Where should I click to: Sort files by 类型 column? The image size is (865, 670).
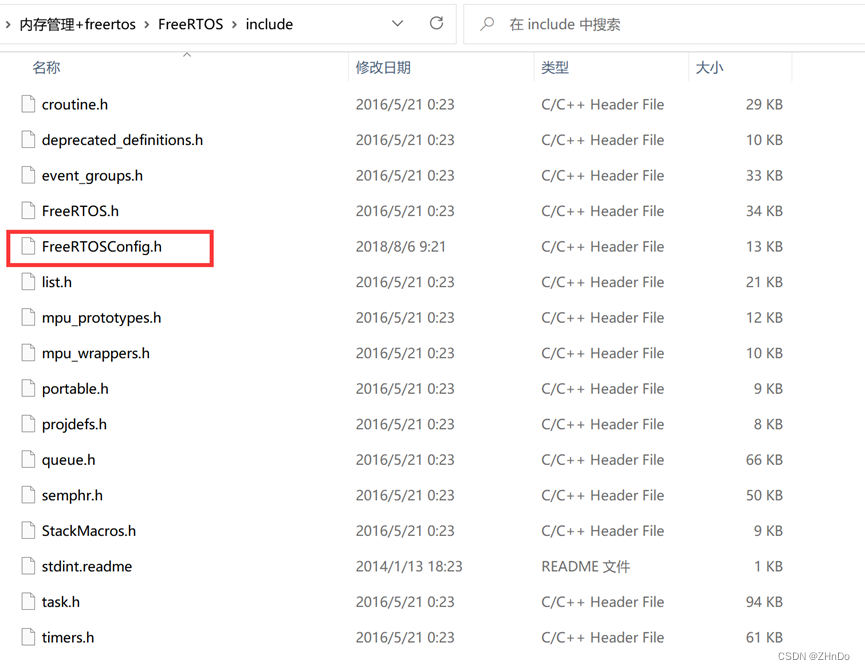[554, 67]
